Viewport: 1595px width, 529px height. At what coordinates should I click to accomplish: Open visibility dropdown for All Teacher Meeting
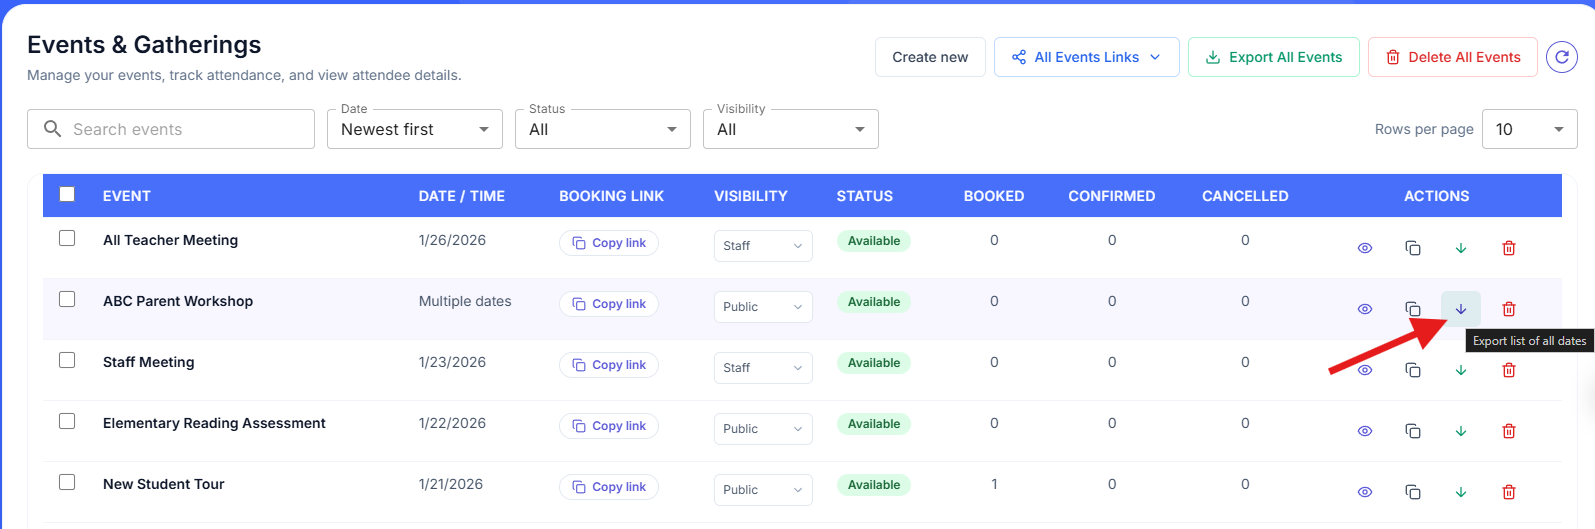763,246
